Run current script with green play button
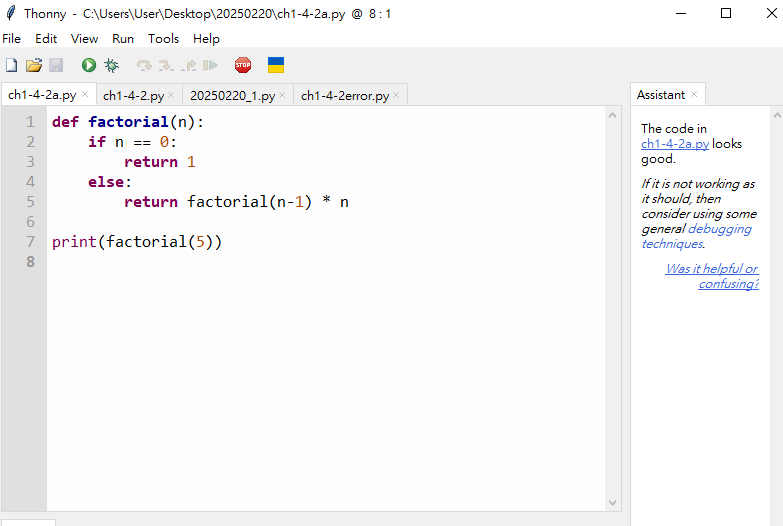The width and height of the screenshot is (783, 526). point(89,65)
